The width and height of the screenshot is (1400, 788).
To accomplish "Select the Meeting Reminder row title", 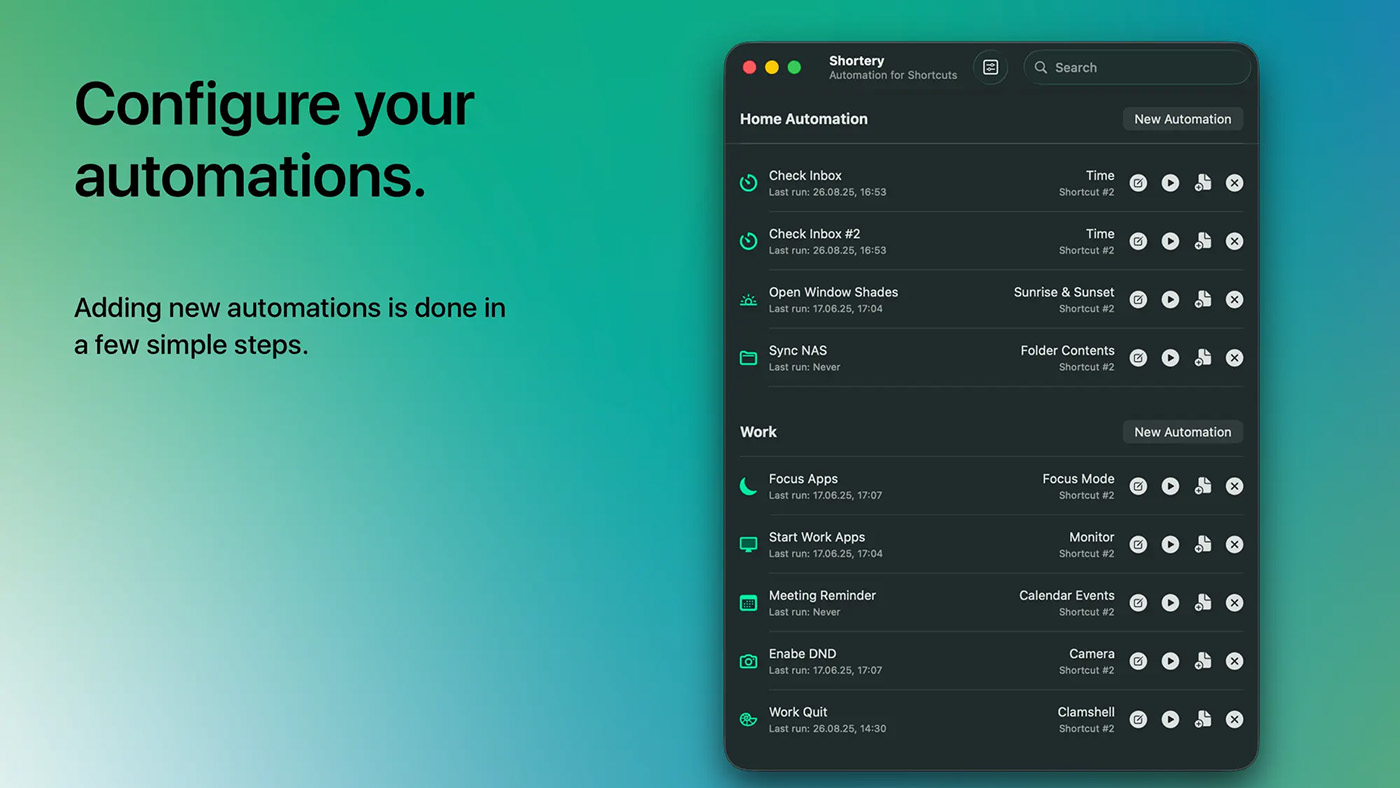I will (x=822, y=595).
